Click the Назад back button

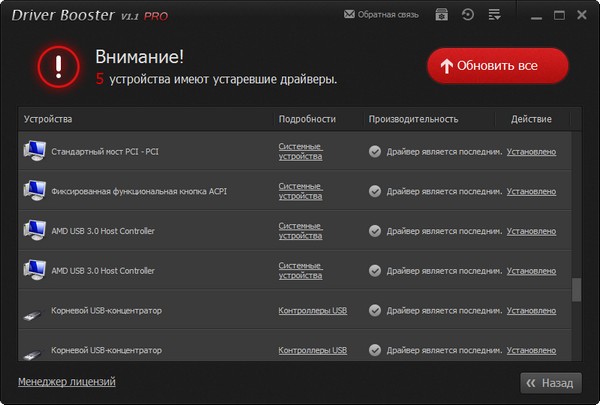[x=550, y=382]
